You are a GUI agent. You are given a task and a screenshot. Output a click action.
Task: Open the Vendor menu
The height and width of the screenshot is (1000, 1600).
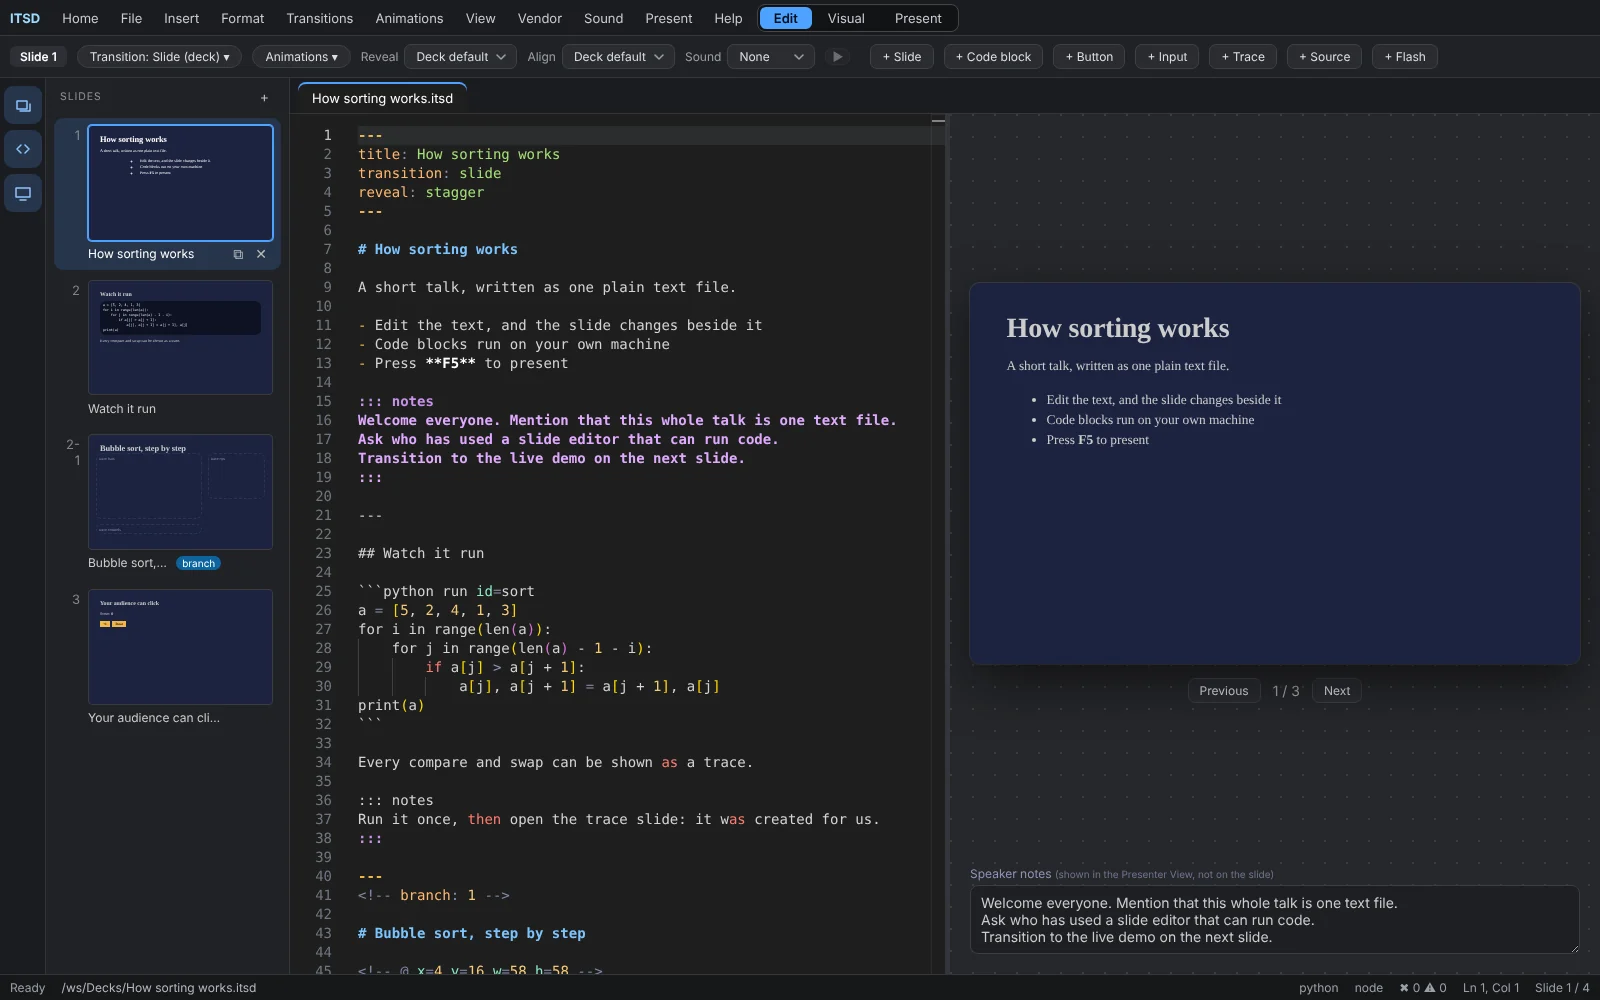point(540,18)
